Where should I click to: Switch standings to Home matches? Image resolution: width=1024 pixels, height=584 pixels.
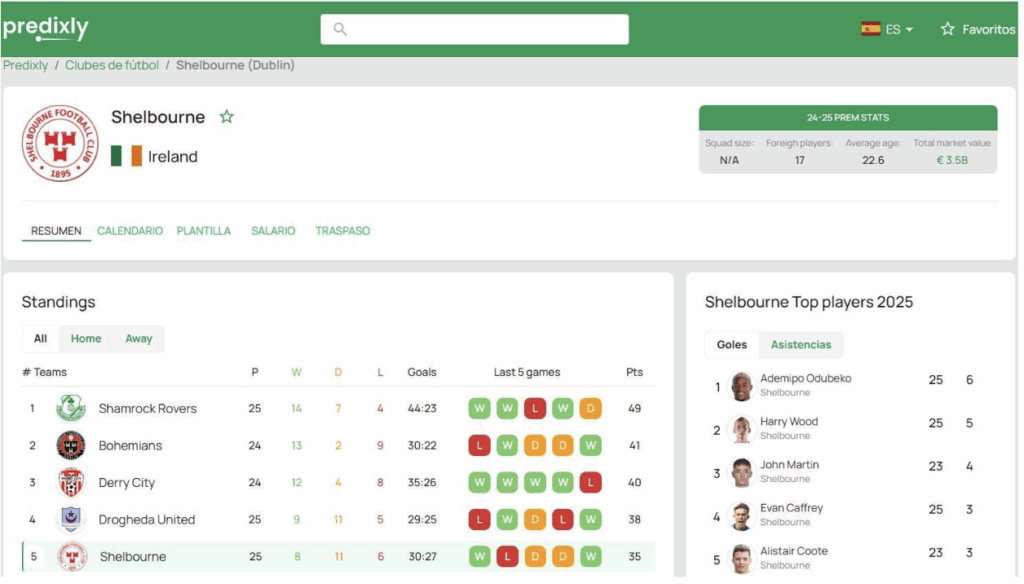86,339
